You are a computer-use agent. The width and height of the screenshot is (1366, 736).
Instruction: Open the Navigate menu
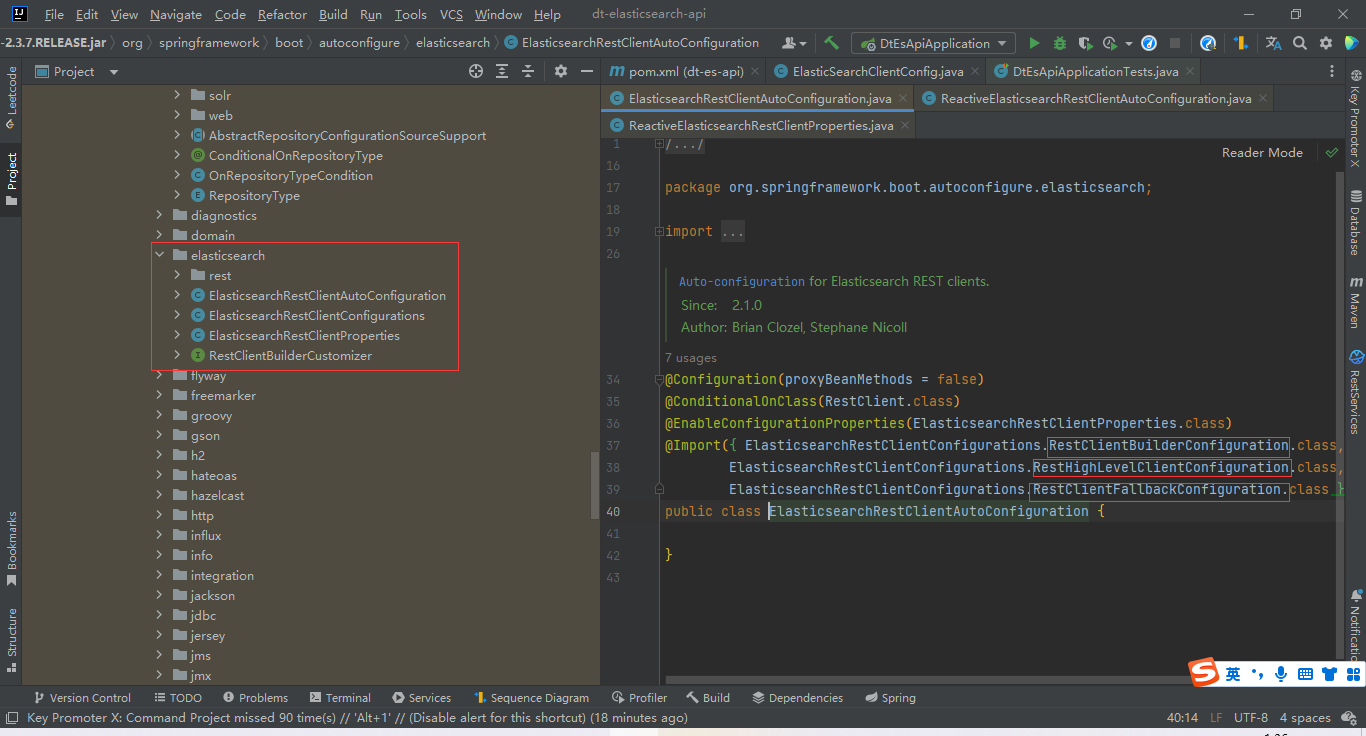point(175,14)
